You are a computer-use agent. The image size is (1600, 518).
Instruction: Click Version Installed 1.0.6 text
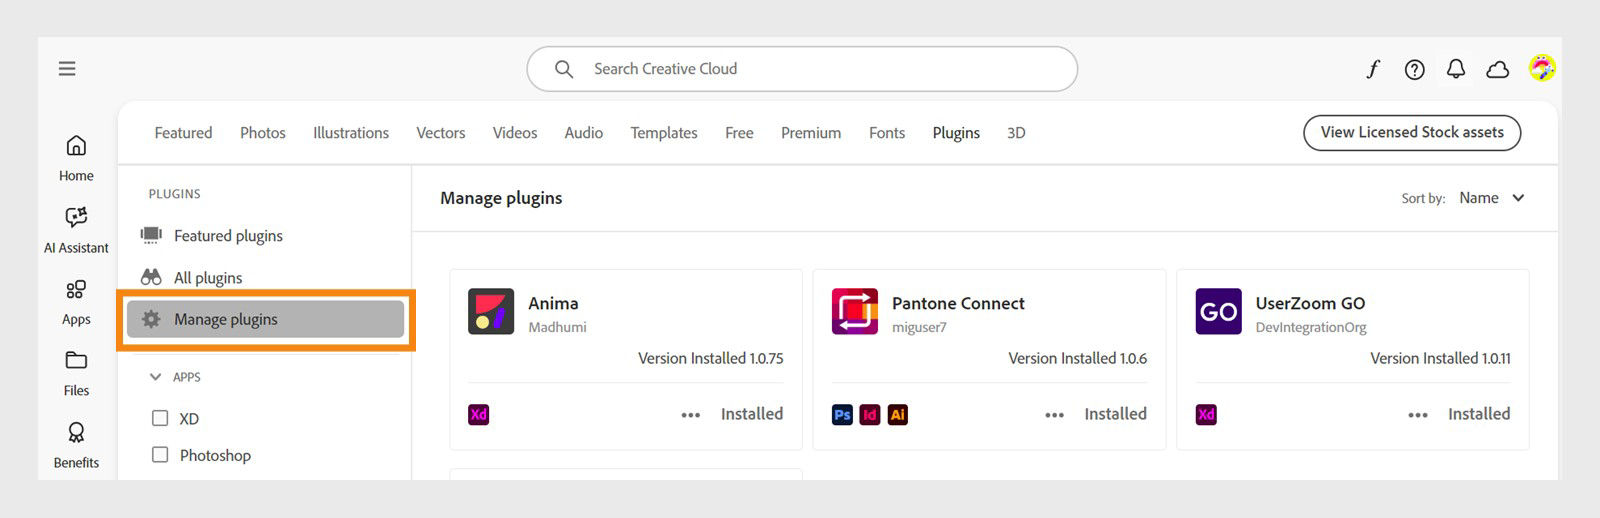click(1077, 358)
